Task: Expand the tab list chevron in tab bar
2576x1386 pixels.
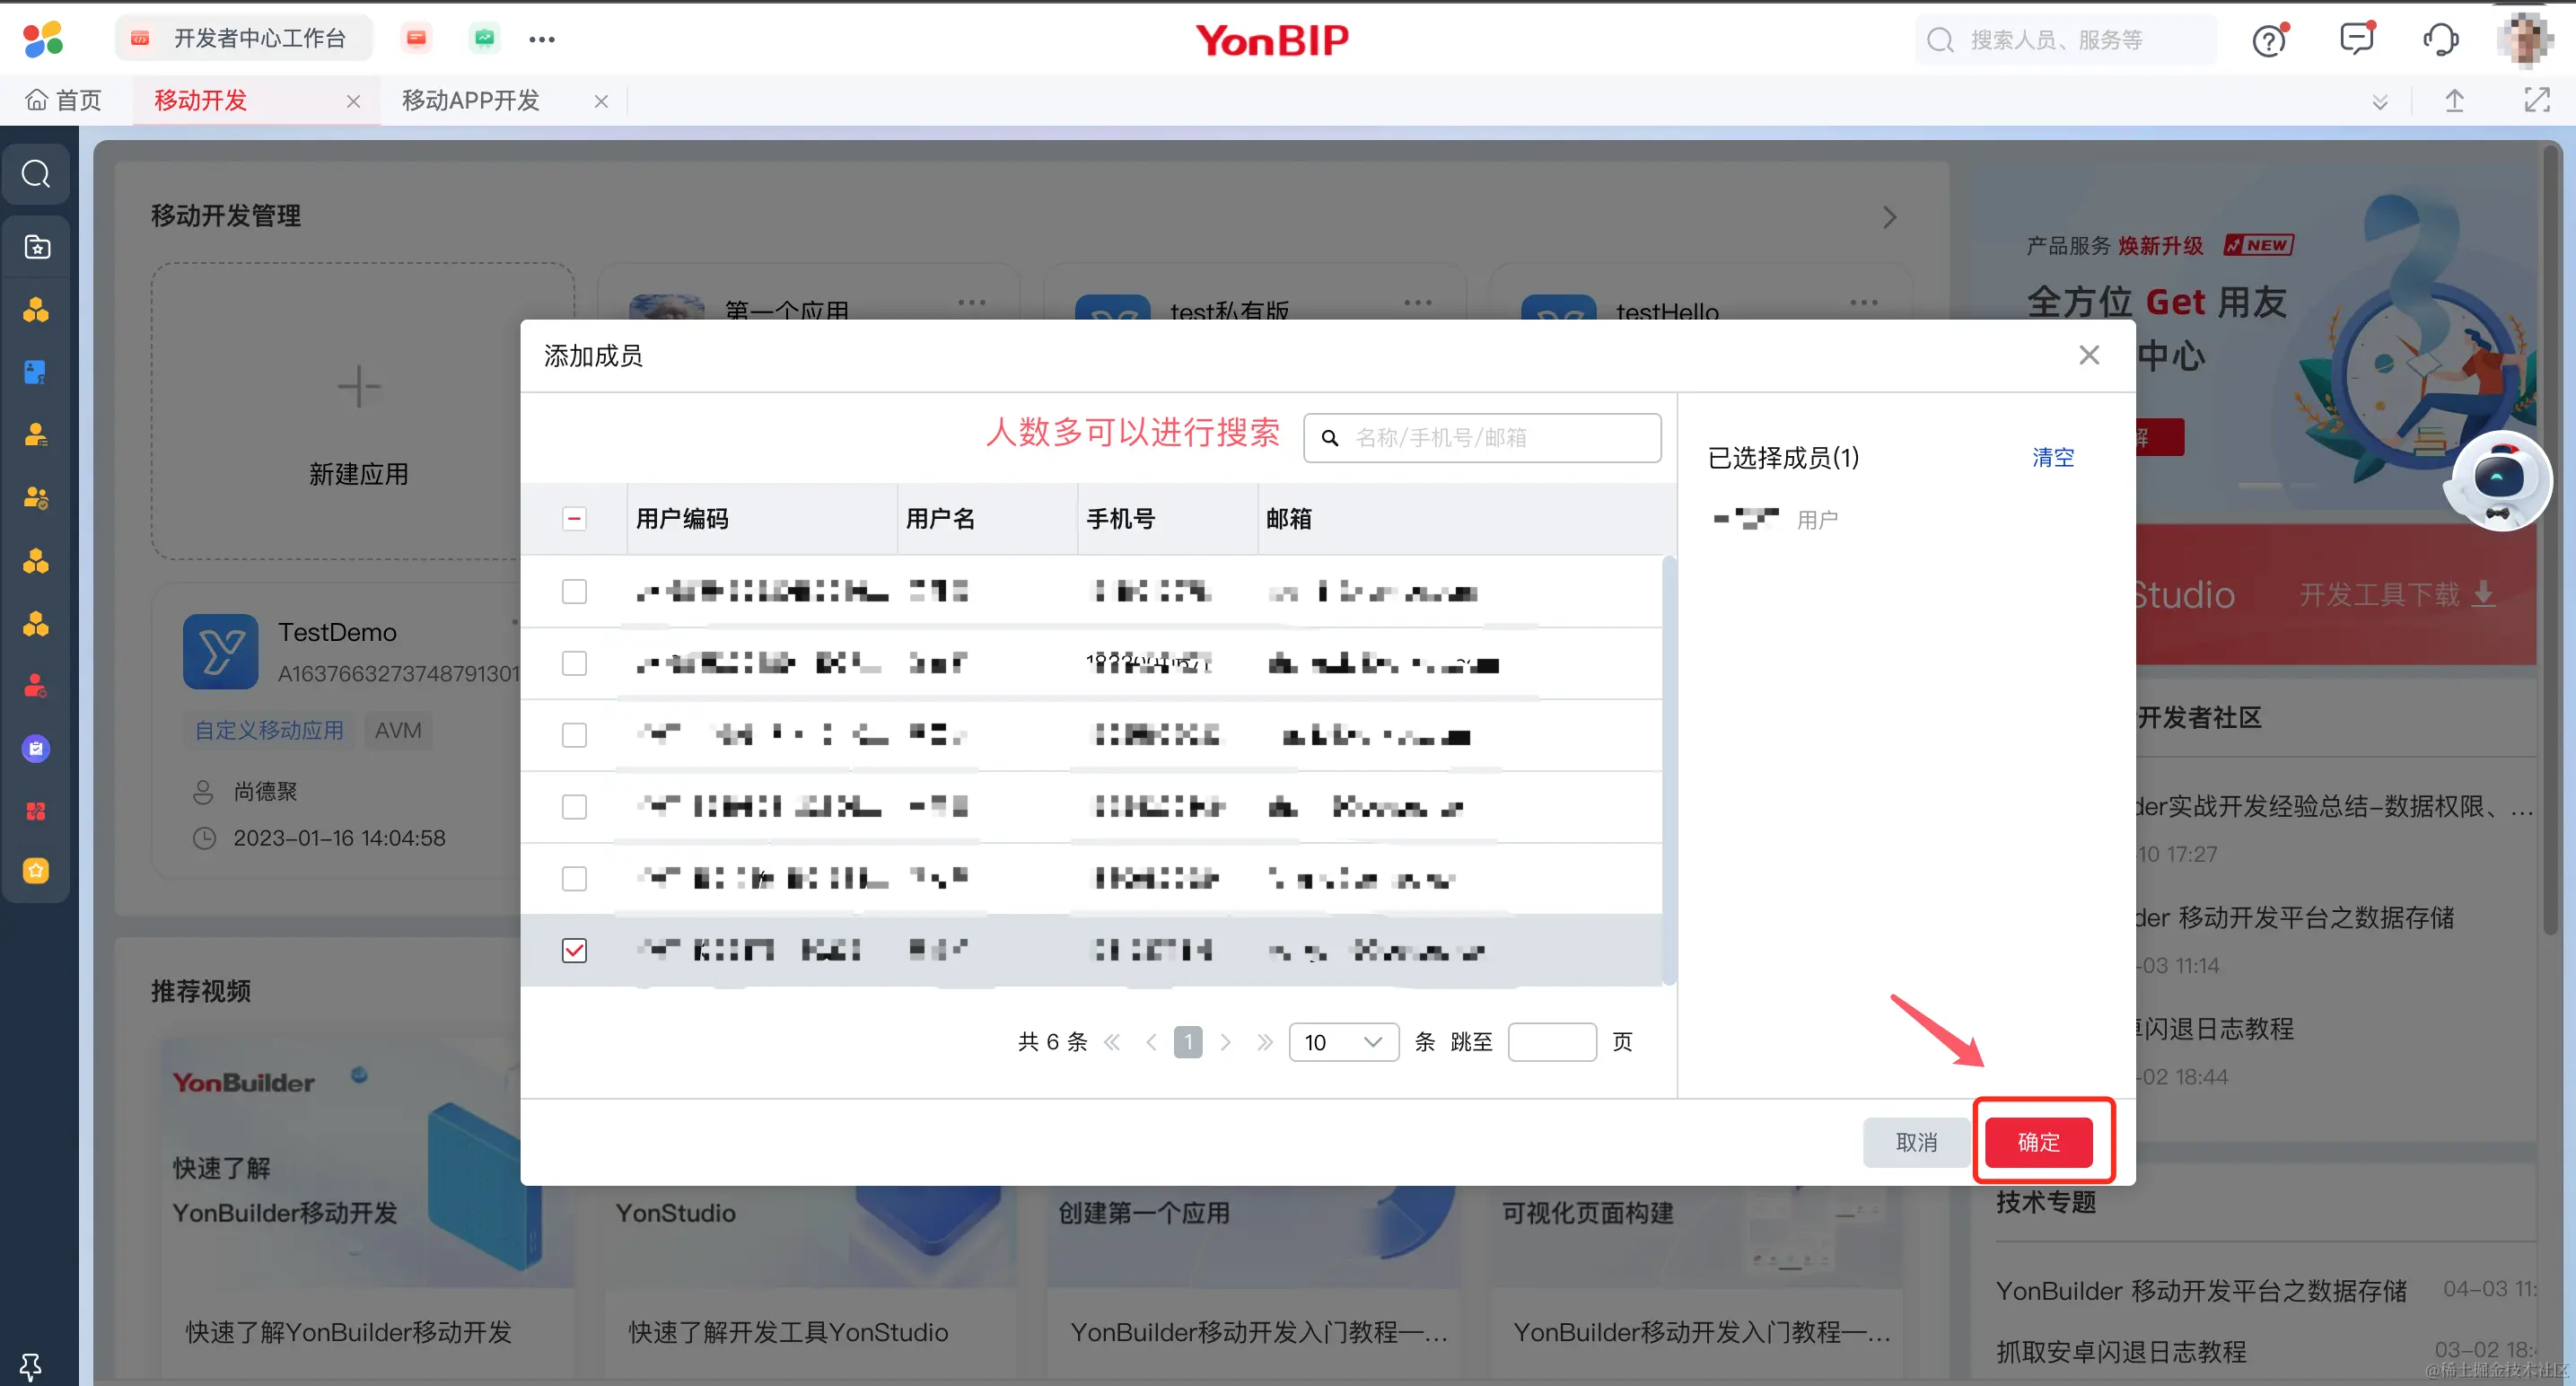Action: [2380, 101]
